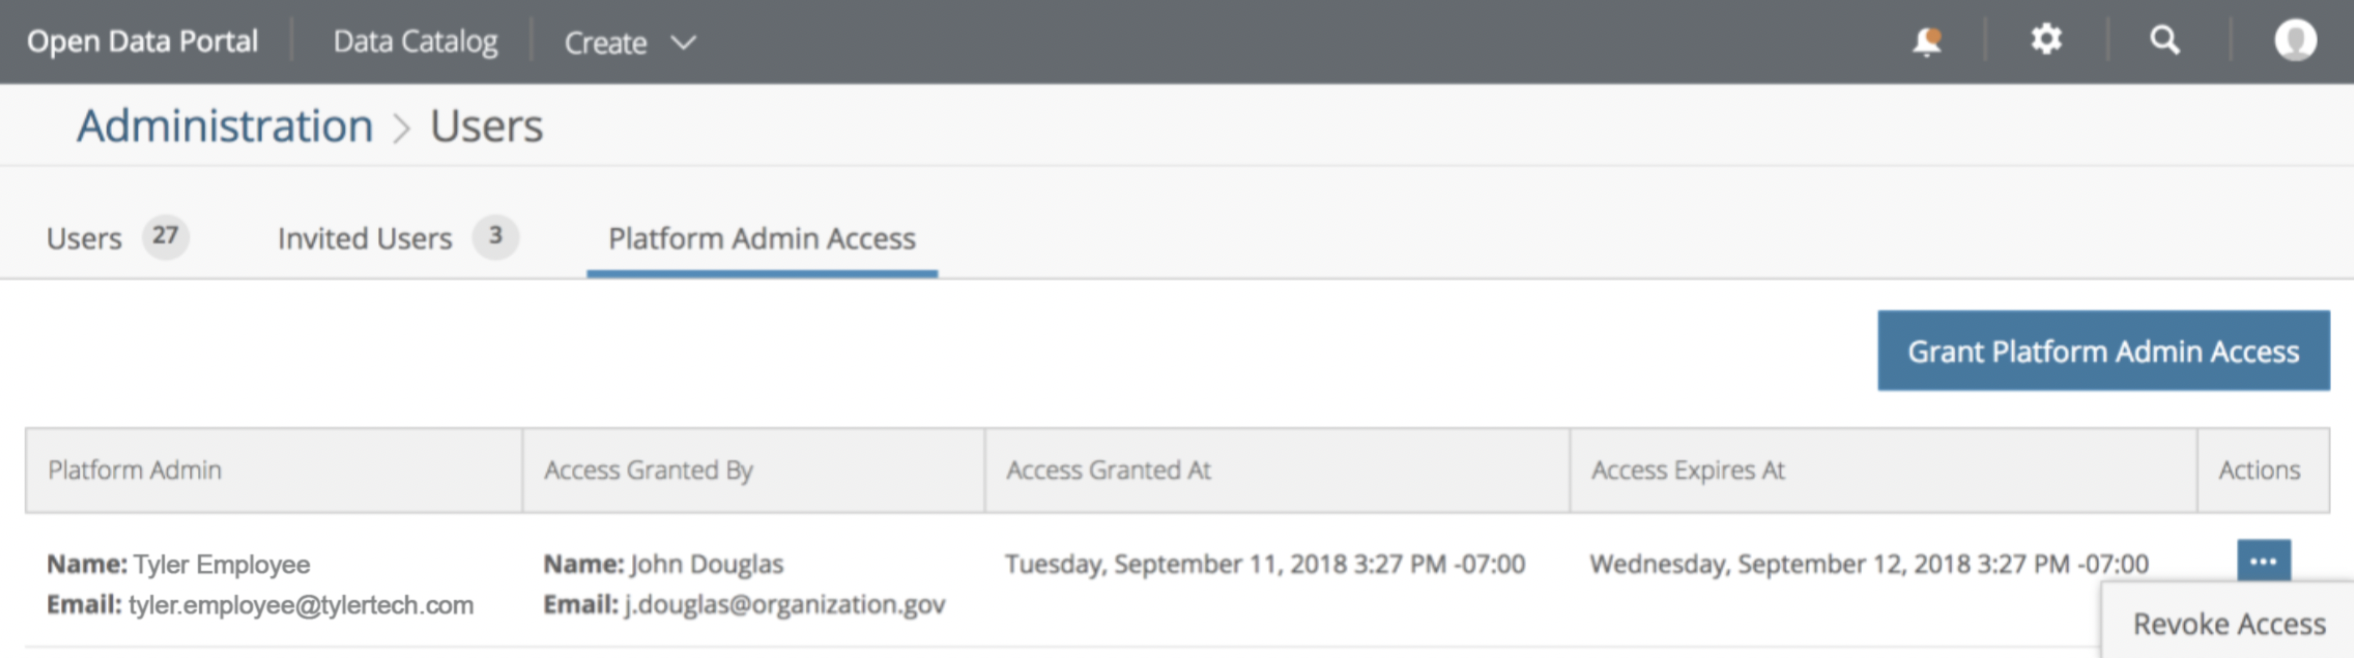The height and width of the screenshot is (658, 2354).
Task: Choose Revoke Access from the menu
Action: [x=2228, y=624]
